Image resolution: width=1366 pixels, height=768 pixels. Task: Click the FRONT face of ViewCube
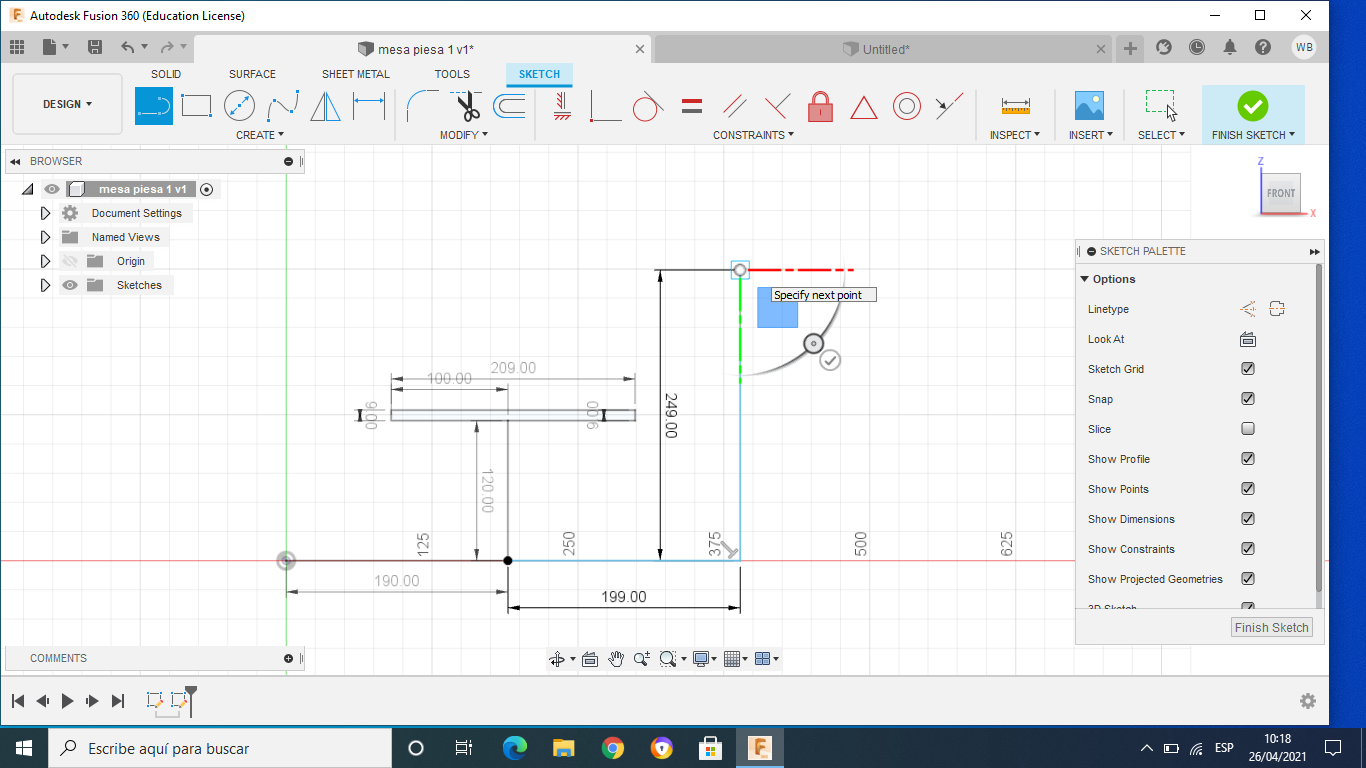coord(1280,193)
